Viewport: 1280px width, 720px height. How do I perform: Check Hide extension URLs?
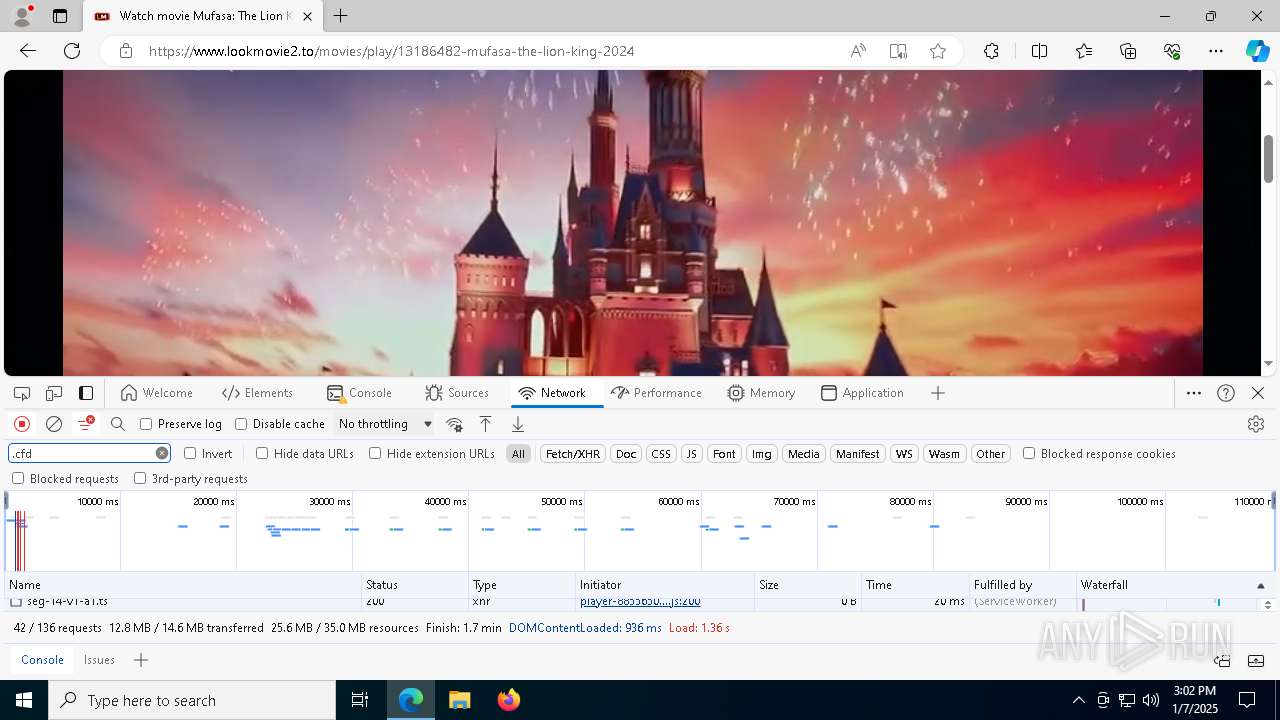tap(375, 453)
